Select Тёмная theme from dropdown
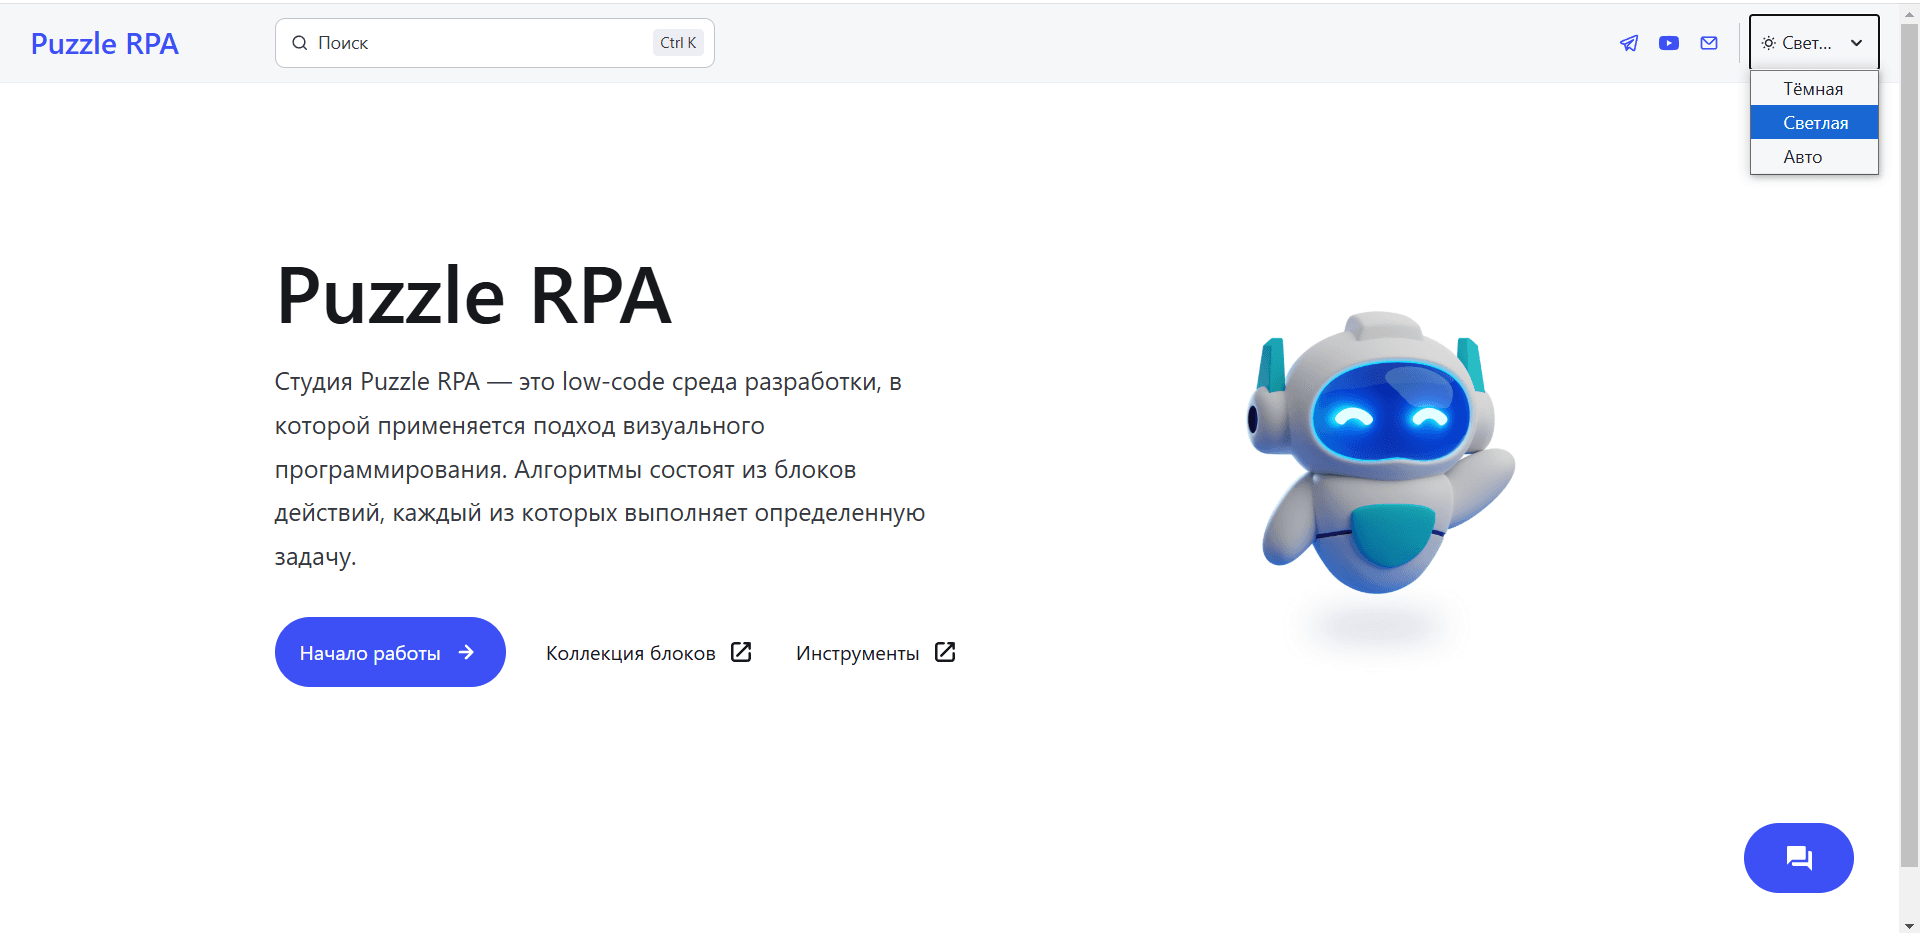The image size is (1930, 933). click(x=1813, y=88)
